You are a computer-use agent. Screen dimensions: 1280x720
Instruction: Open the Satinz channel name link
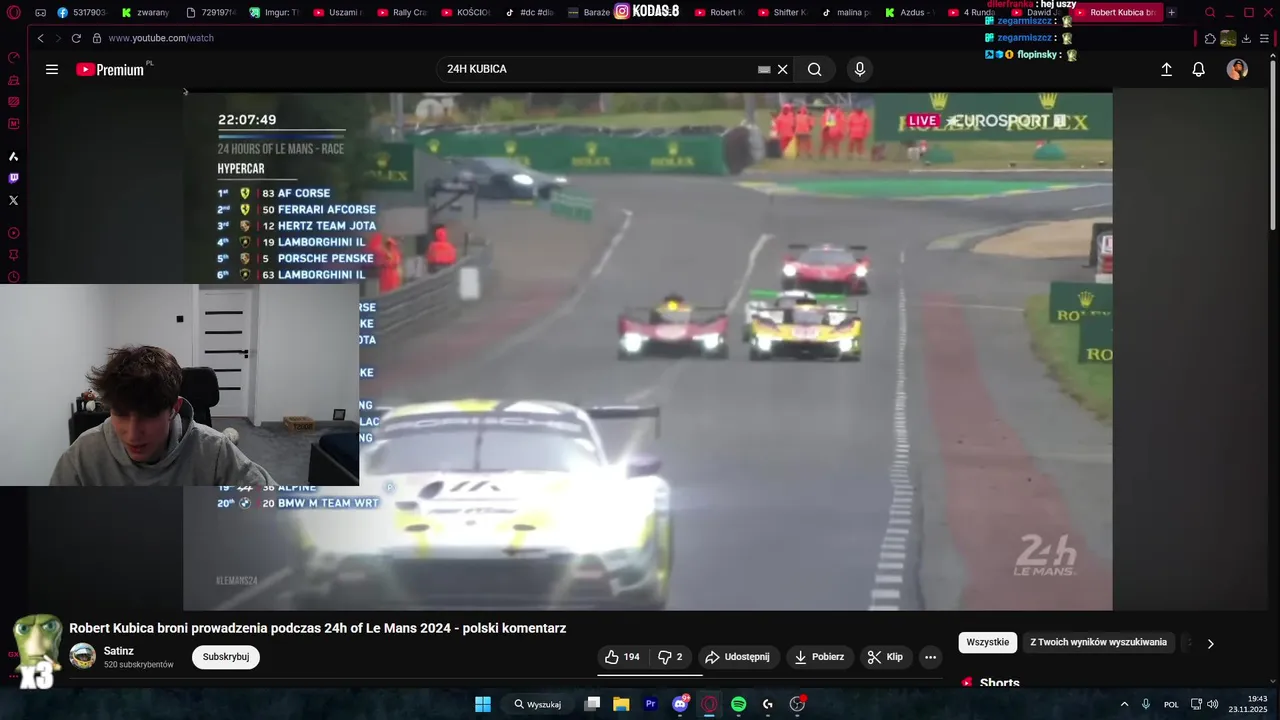(119, 651)
